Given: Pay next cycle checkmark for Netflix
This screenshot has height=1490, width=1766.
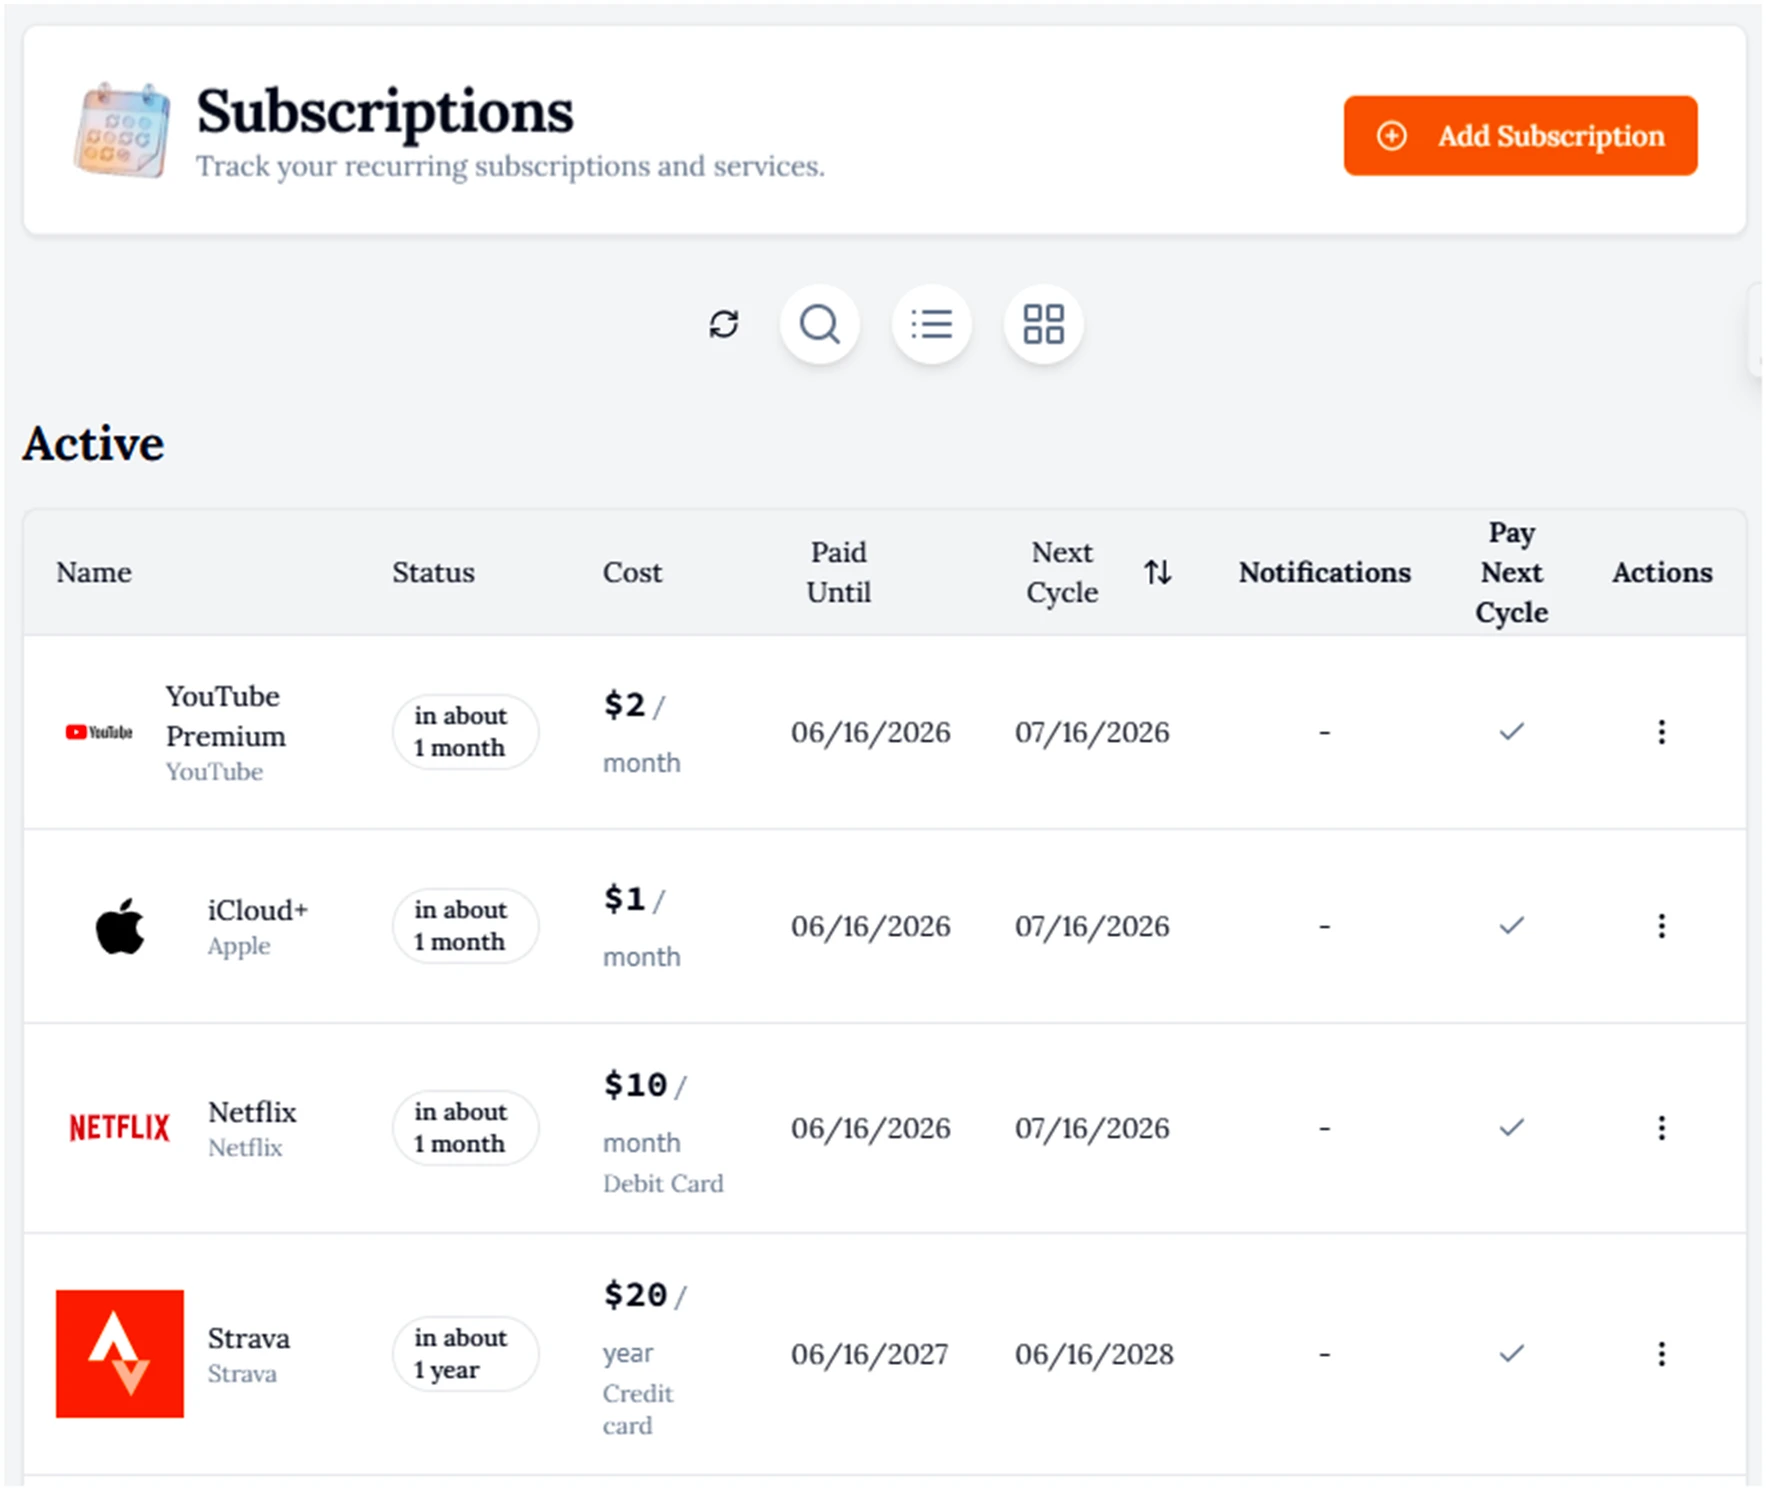Looking at the screenshot, I should [1512, 1128].
